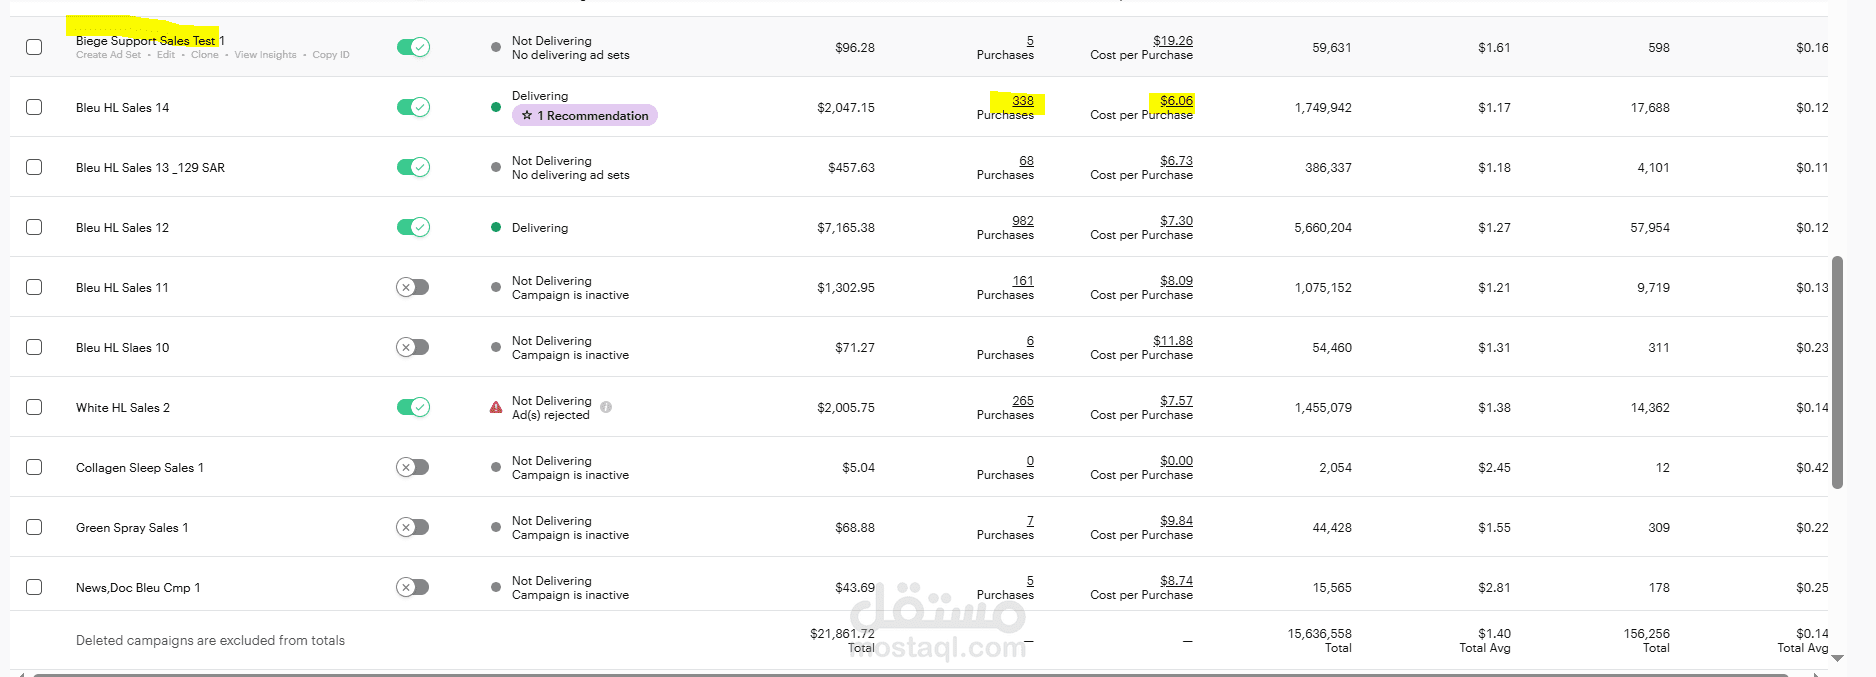Screen dimensions: 1876x677
Task: Check the box for Bleu HL Sales 12
Action: pyautogui.click(x=34, y=227)
